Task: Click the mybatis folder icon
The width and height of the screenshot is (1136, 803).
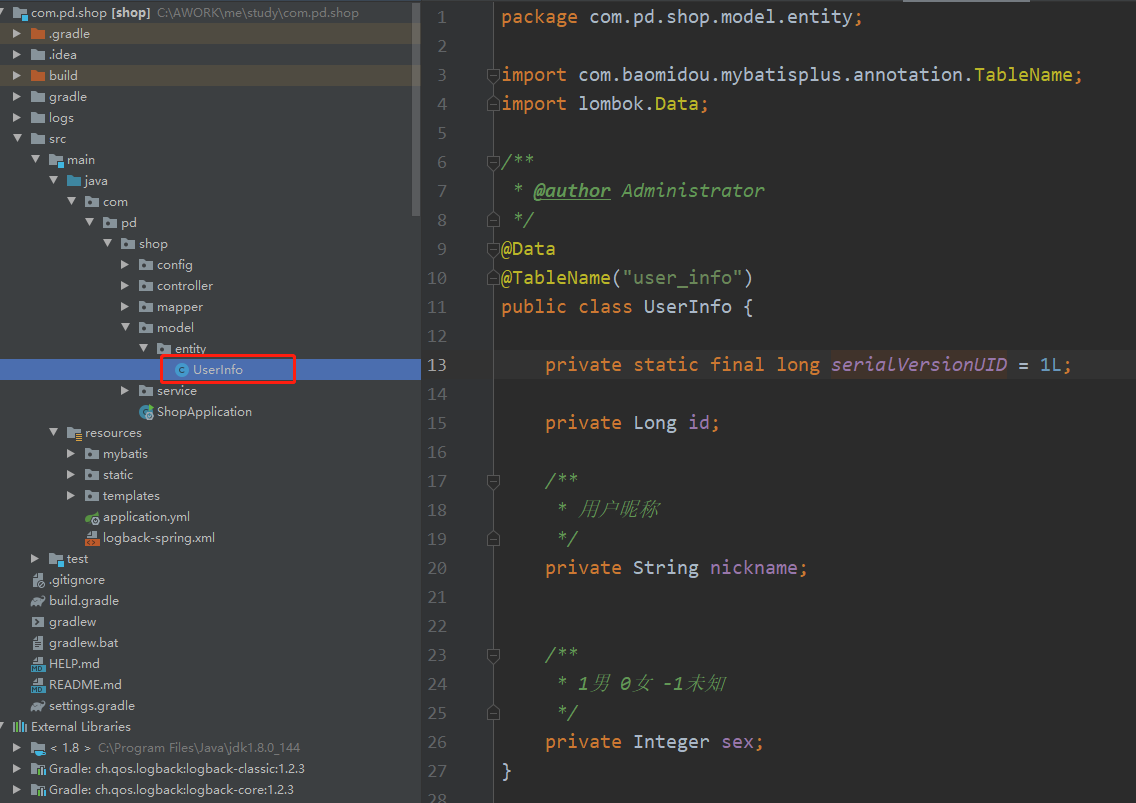Action: [92, 454]
